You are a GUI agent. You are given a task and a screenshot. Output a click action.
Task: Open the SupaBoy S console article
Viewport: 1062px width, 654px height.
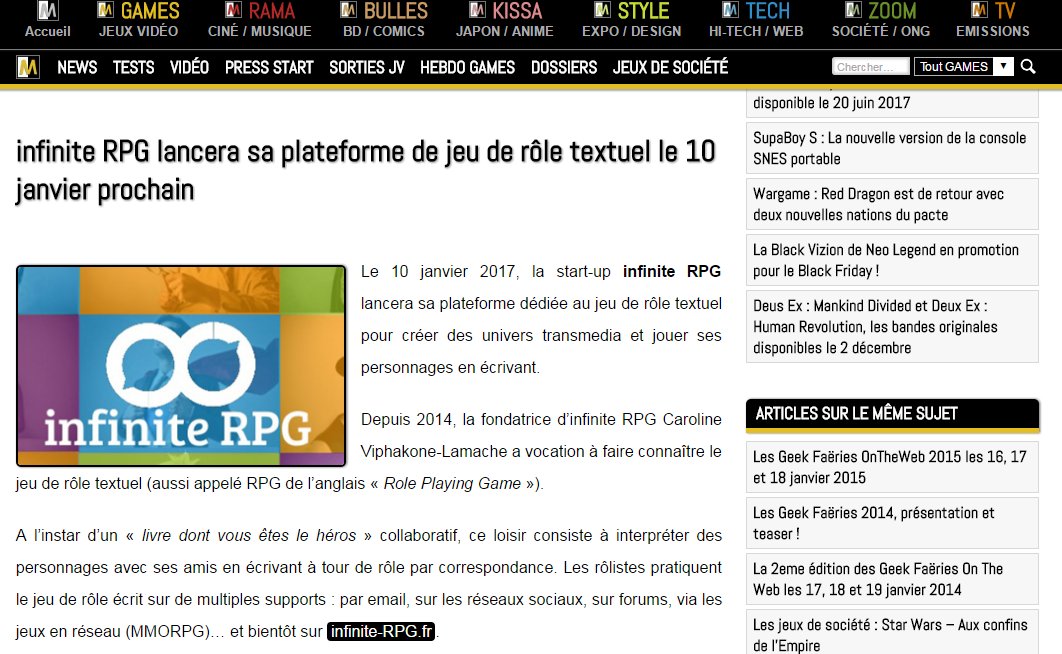pyautogui.click(x=892, y=148)
